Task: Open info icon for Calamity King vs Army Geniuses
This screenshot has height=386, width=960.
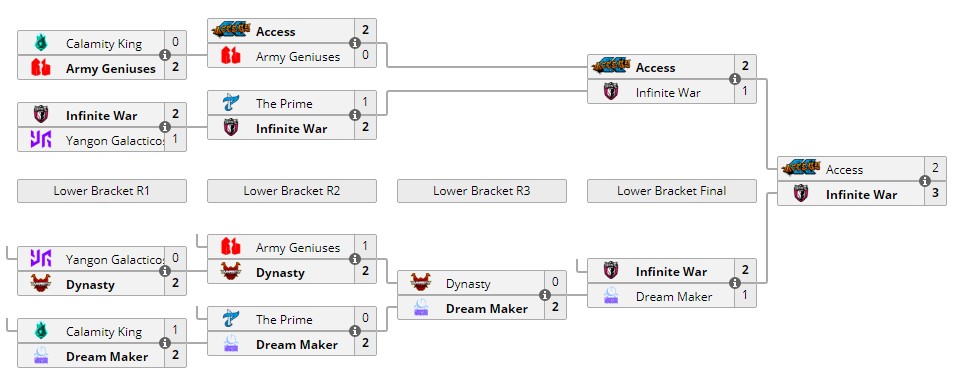Action: click(165, 55)
